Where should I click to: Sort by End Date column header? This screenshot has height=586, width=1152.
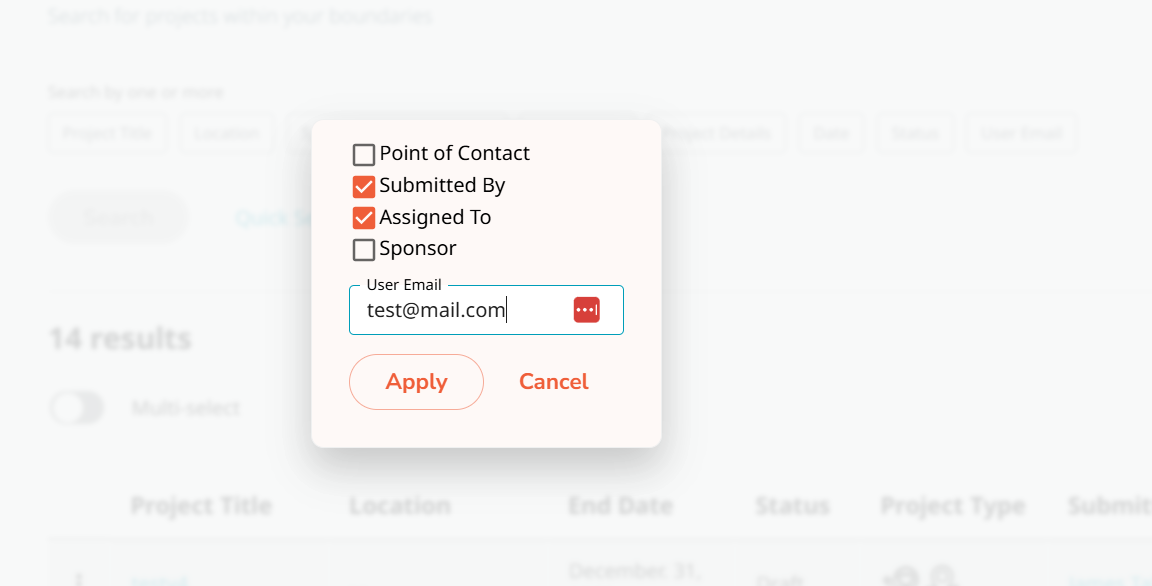pos(620,506)
